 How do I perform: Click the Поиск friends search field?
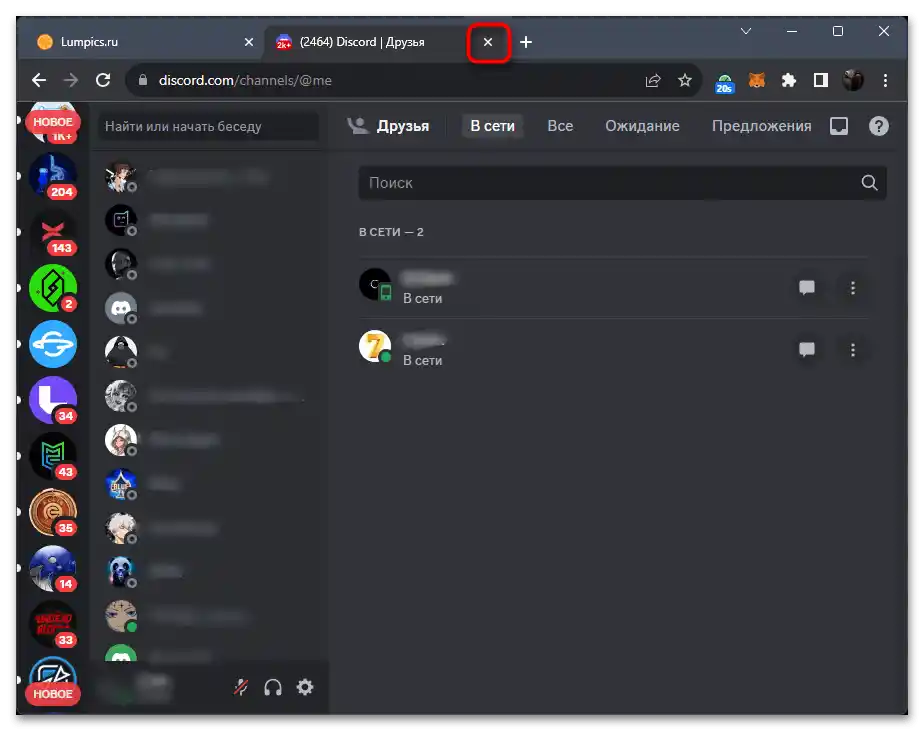point(622,183)
